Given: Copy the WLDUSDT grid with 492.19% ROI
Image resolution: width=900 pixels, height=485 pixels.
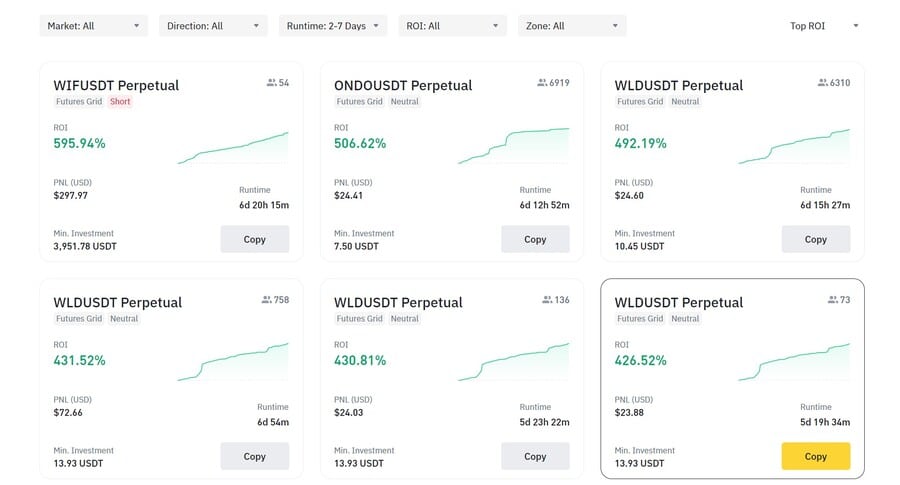Looking at the screenshot, I should coord(816,239).
